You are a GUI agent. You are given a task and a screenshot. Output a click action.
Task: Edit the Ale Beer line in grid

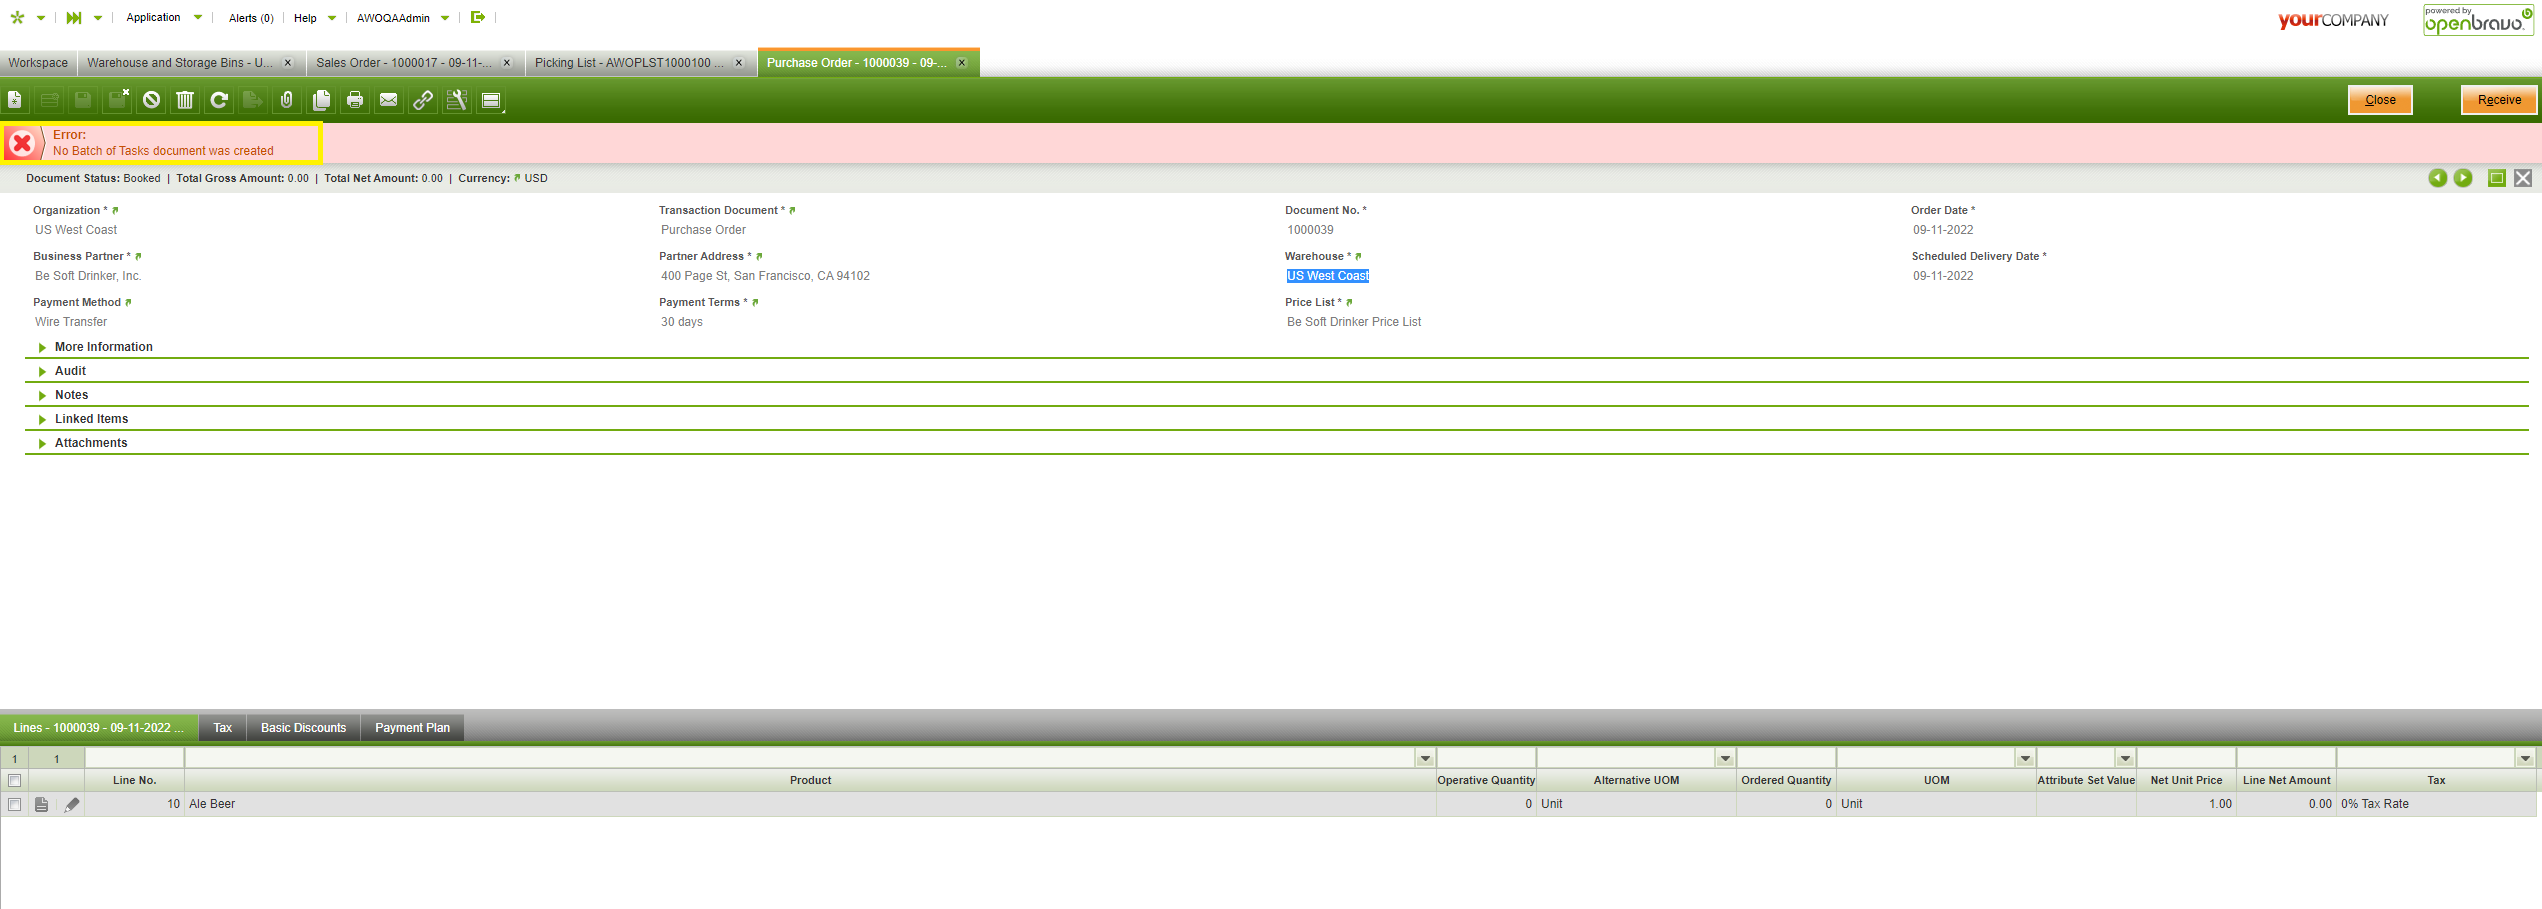click(x=72, y=805)
